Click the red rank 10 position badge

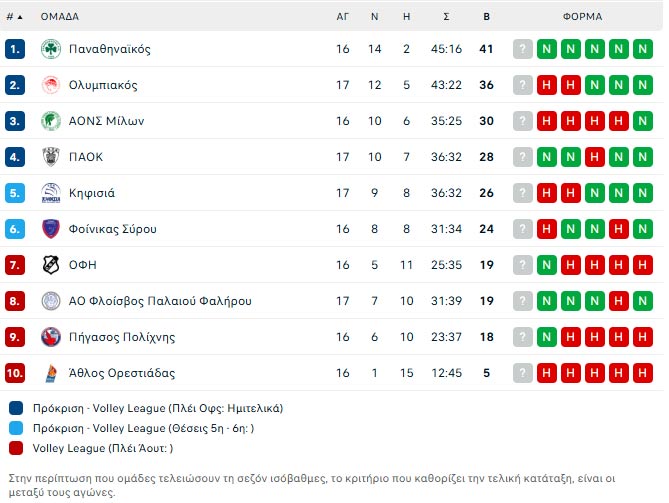14,373
